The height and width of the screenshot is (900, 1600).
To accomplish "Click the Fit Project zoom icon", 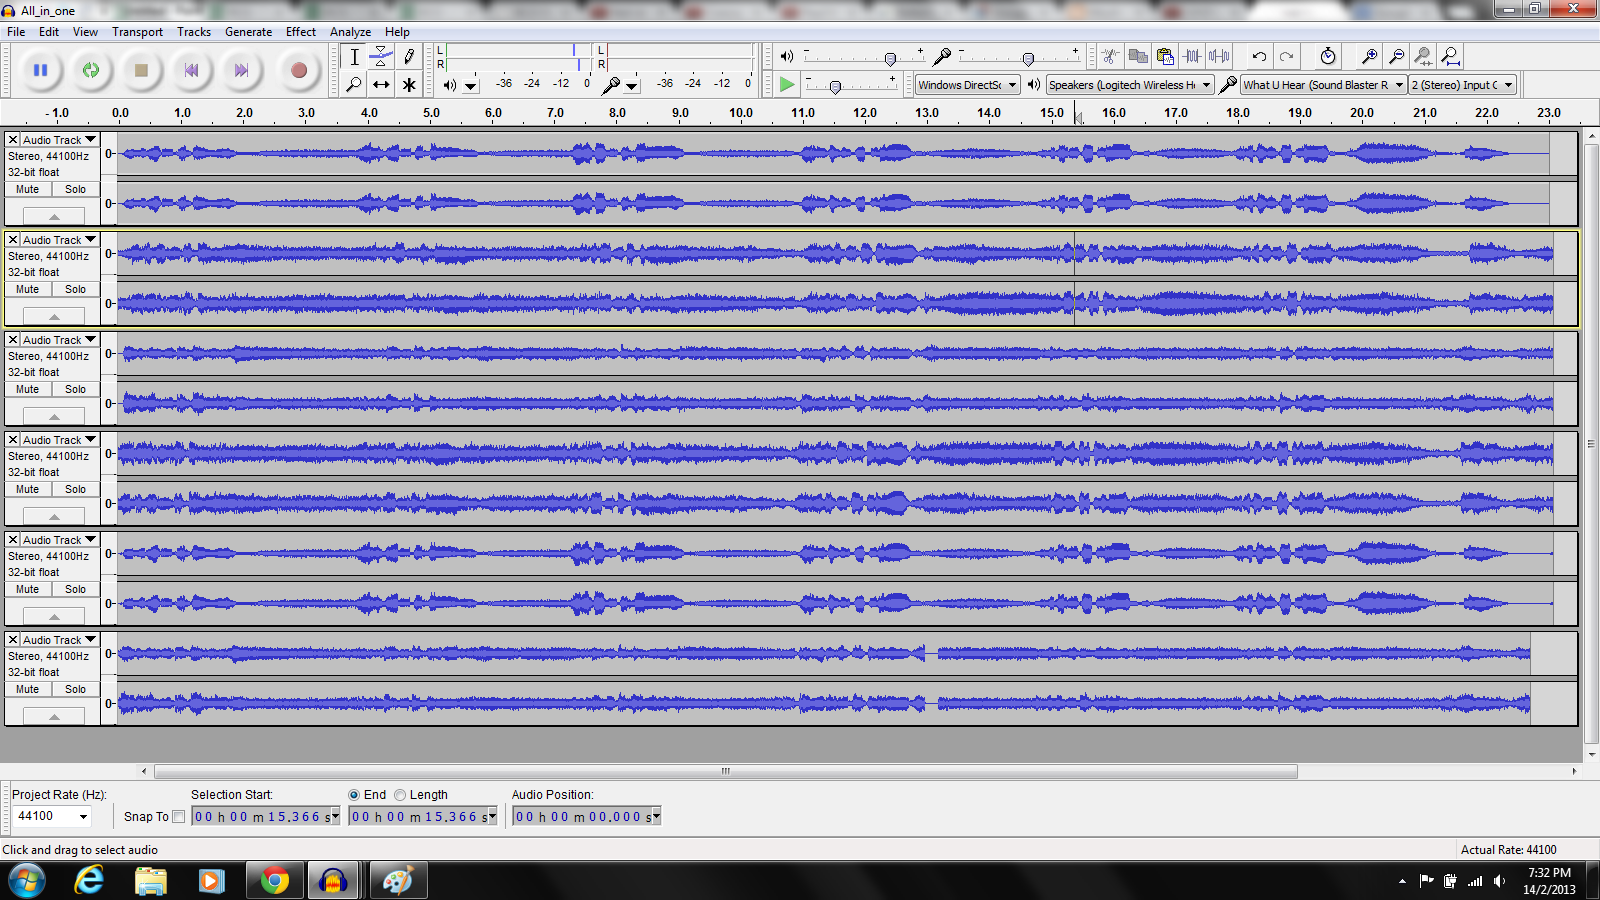I will pos(1450,57).
